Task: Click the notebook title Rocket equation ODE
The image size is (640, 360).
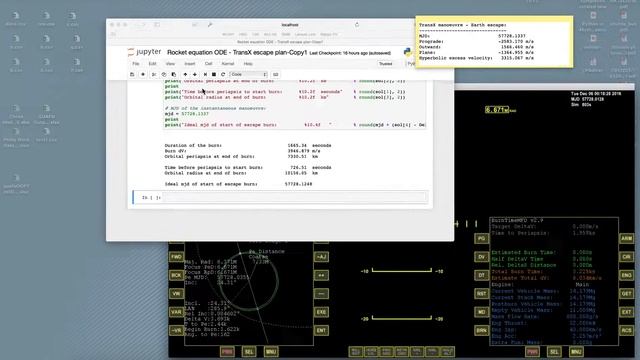Action: [x=237, y=52]
